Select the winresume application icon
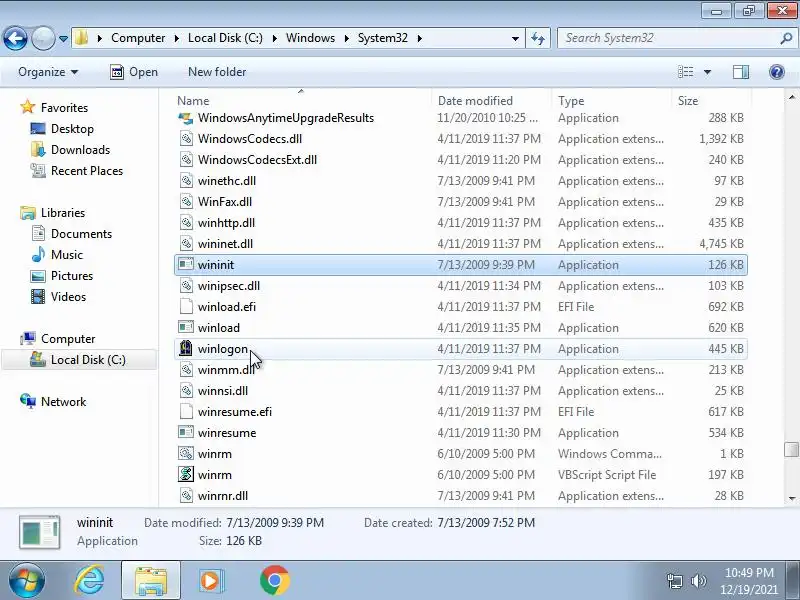The height and width of the screenshot is (600, 800). (186, 433)
